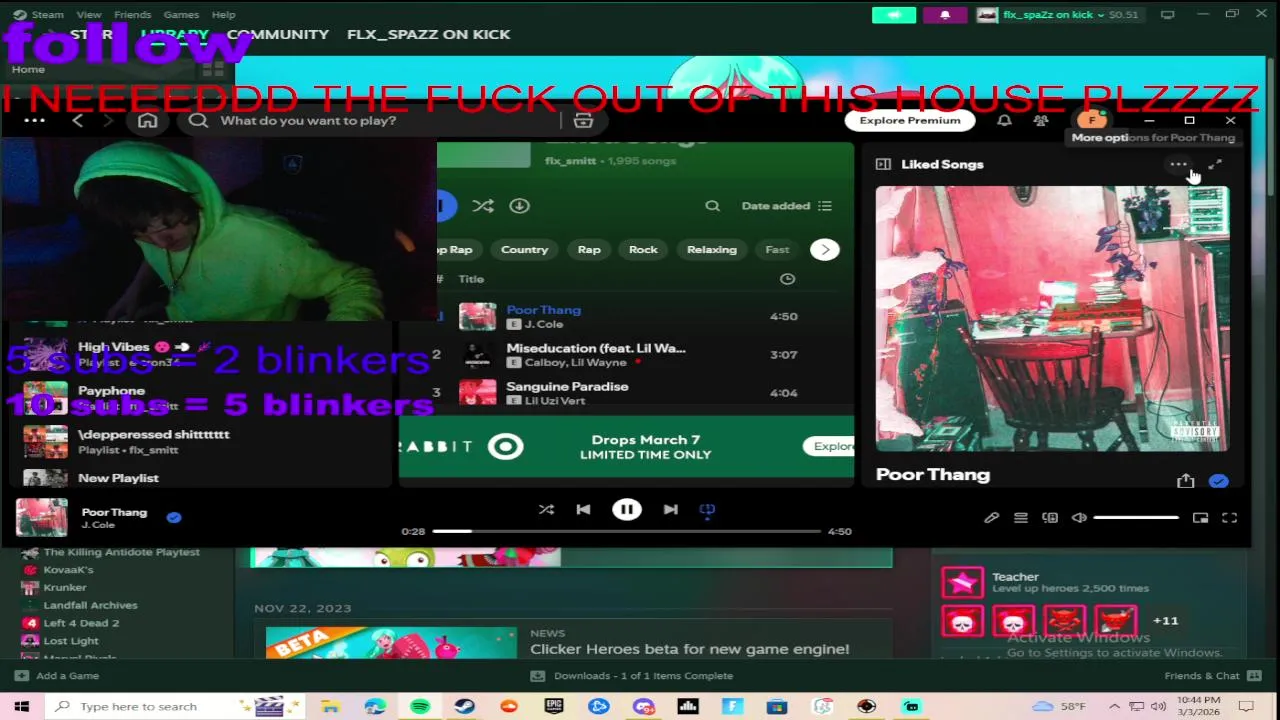Screen dimensions: 1280x720
Task: Open Connect to a device icon
Action: (x=1049, y=518)
